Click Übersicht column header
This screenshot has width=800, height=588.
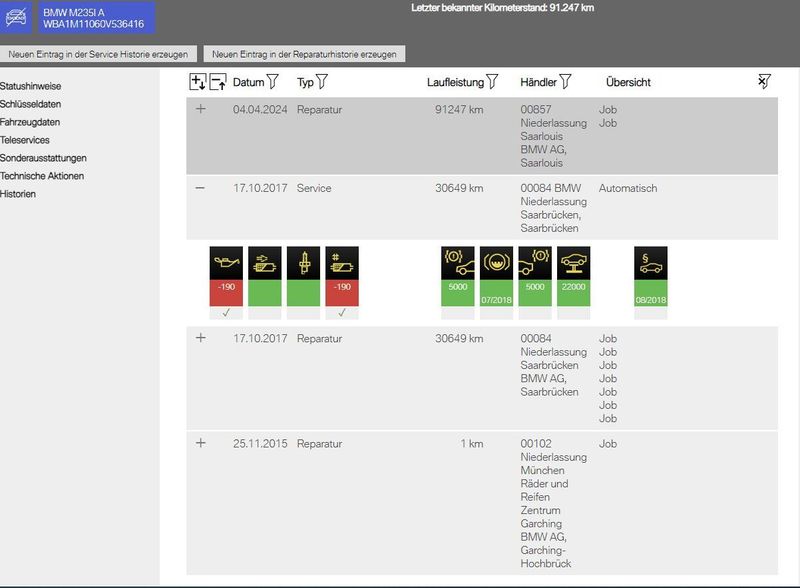pyautogui.click(x=628, y=82)
